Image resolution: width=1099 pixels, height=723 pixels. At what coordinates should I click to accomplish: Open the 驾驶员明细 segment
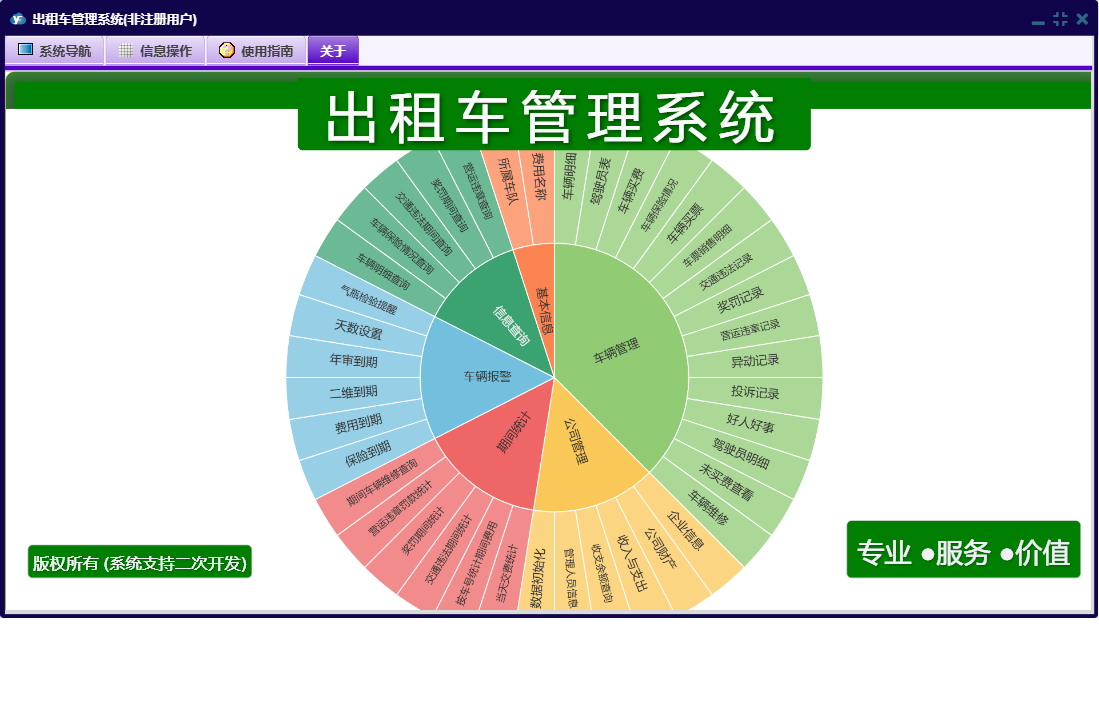[741, 453]
